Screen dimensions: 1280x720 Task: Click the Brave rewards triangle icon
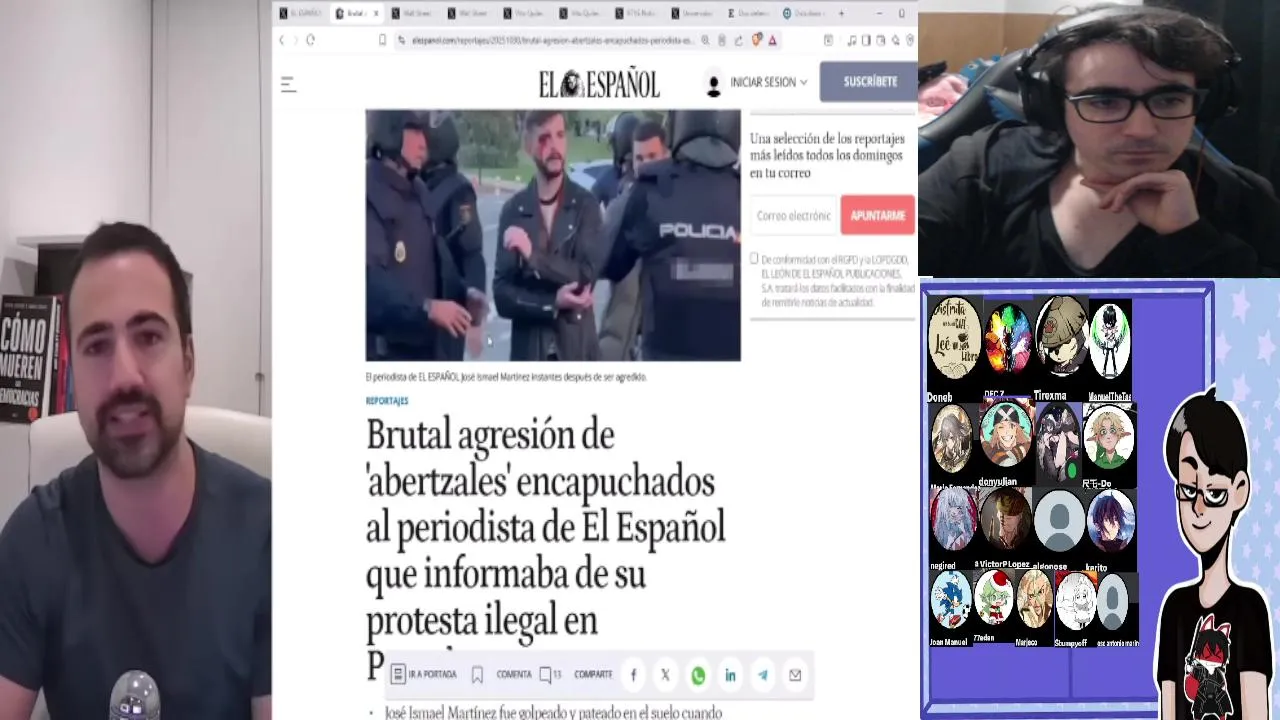(773, 40)
